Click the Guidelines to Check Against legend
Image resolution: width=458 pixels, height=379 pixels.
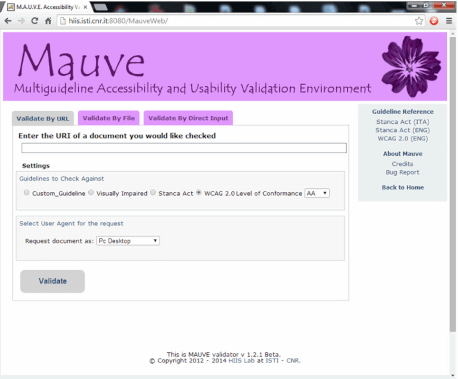tap(62, 179)
